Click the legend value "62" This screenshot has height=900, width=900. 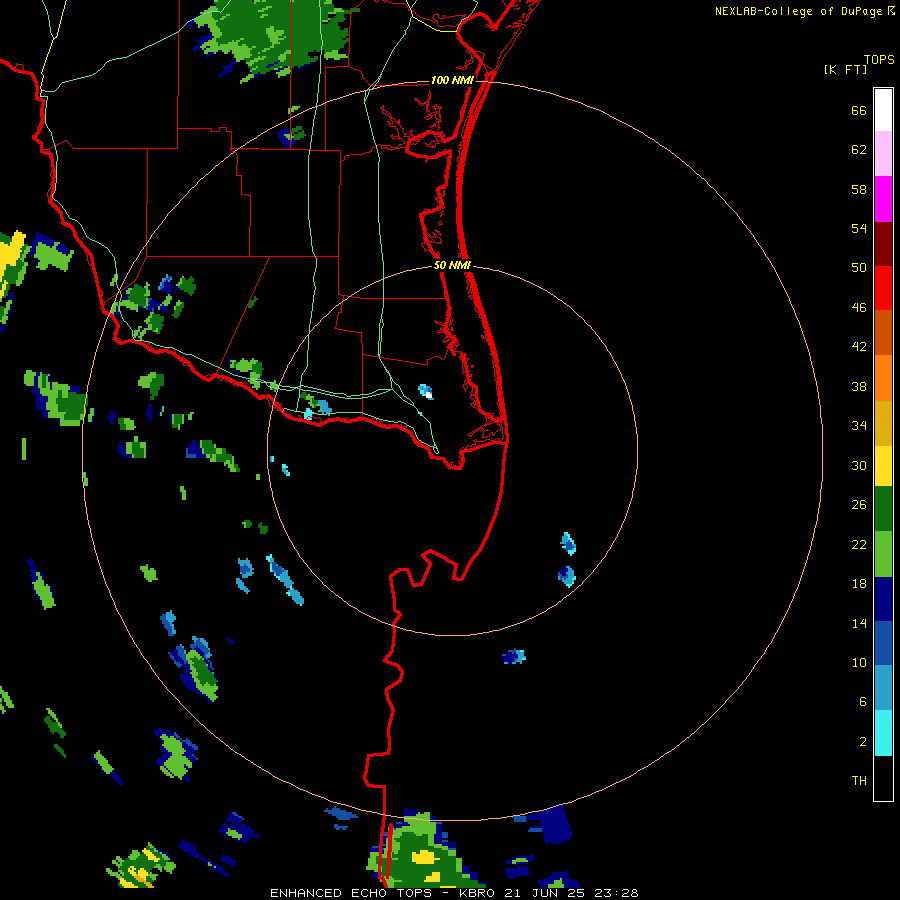[859, 150]
